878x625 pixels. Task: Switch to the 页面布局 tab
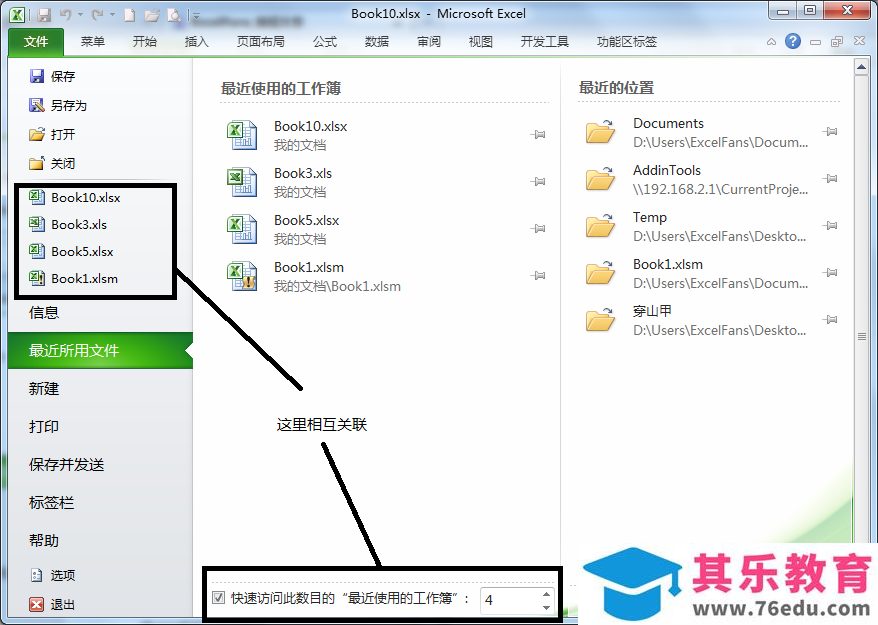(260, 41)
